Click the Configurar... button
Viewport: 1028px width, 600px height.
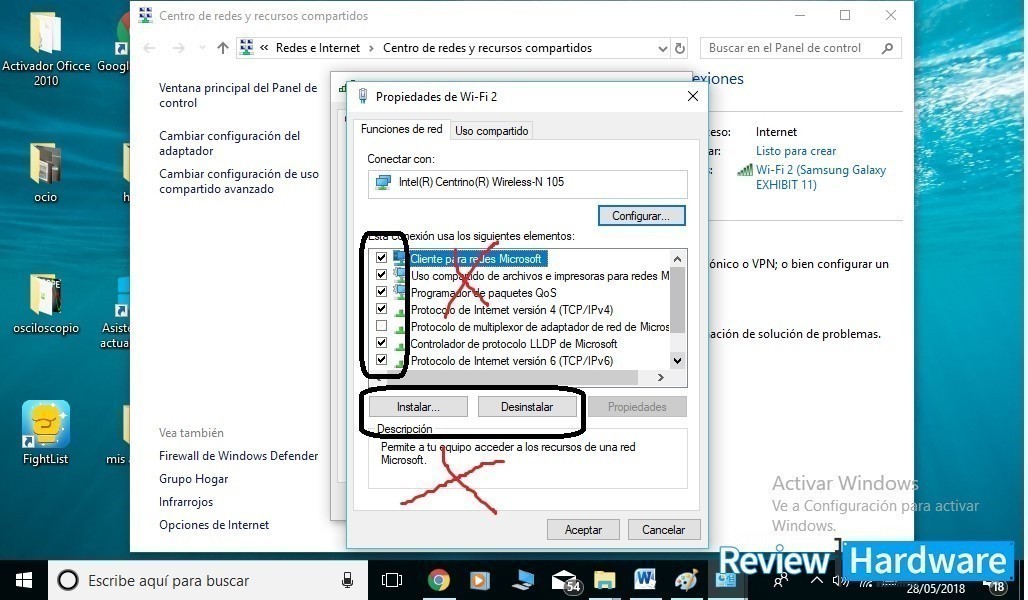[641, 216]
